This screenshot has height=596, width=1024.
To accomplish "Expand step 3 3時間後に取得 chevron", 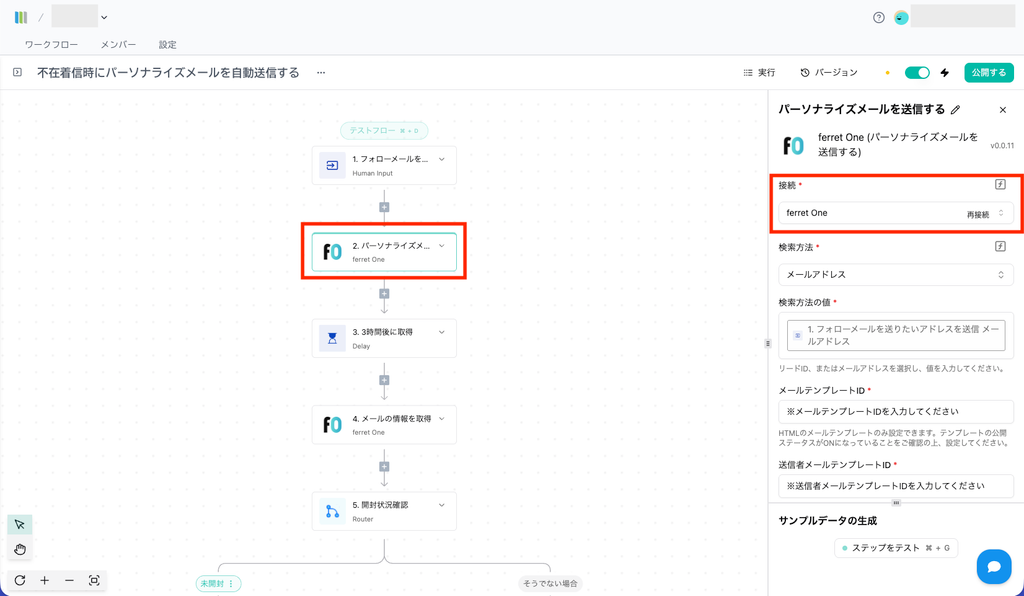I will [442, 332].
